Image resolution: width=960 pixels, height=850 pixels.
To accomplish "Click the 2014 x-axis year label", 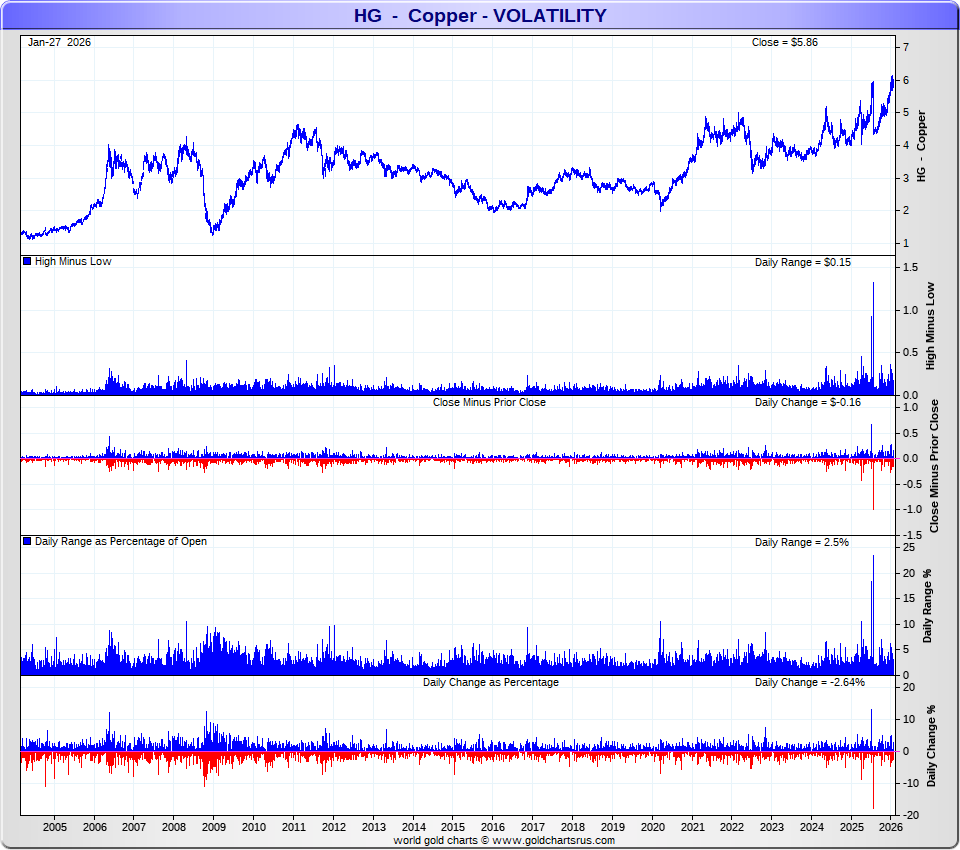I will (x=413, y=827).
